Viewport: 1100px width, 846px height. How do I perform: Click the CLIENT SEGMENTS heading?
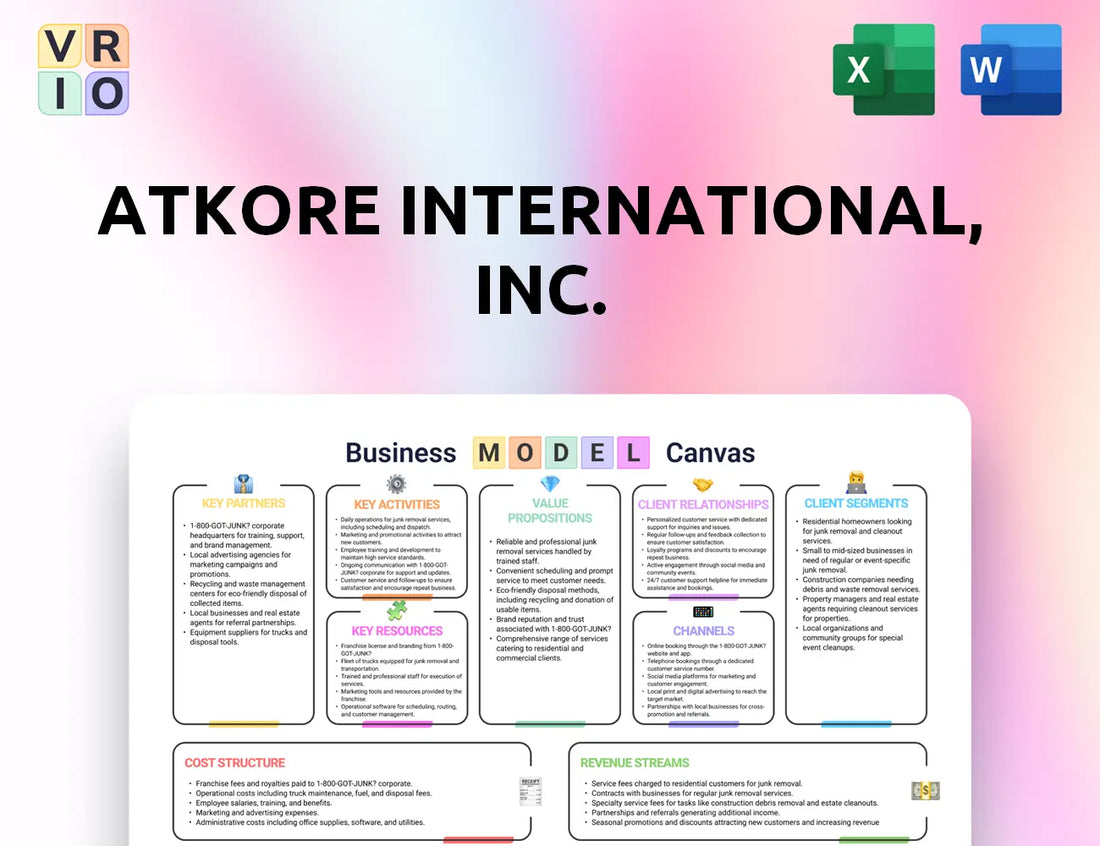[x=856, y=504]
